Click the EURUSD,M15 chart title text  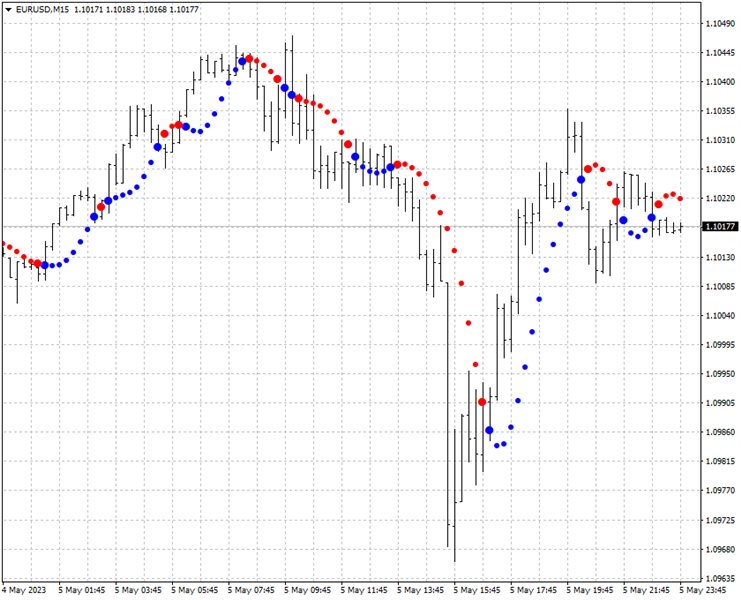[x=42, y=9]
